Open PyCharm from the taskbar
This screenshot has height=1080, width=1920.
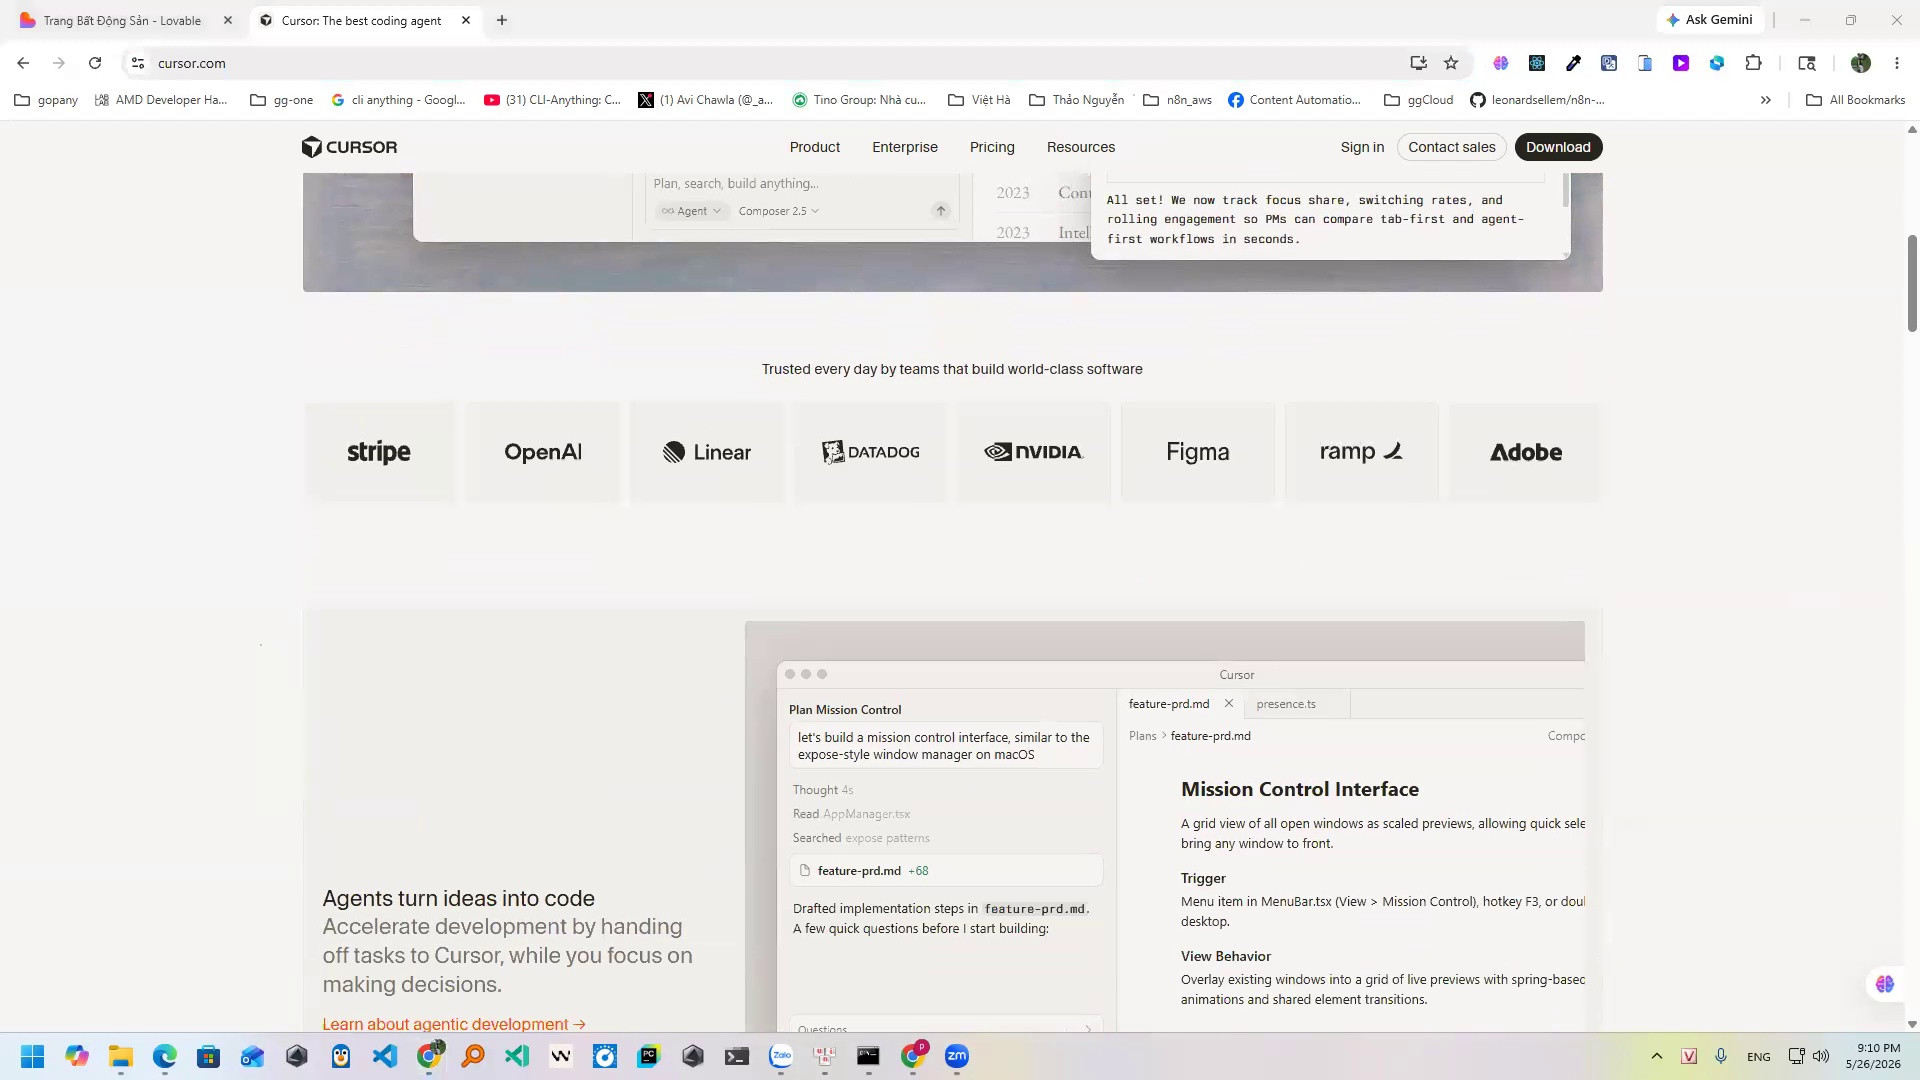click(649, 1056)
